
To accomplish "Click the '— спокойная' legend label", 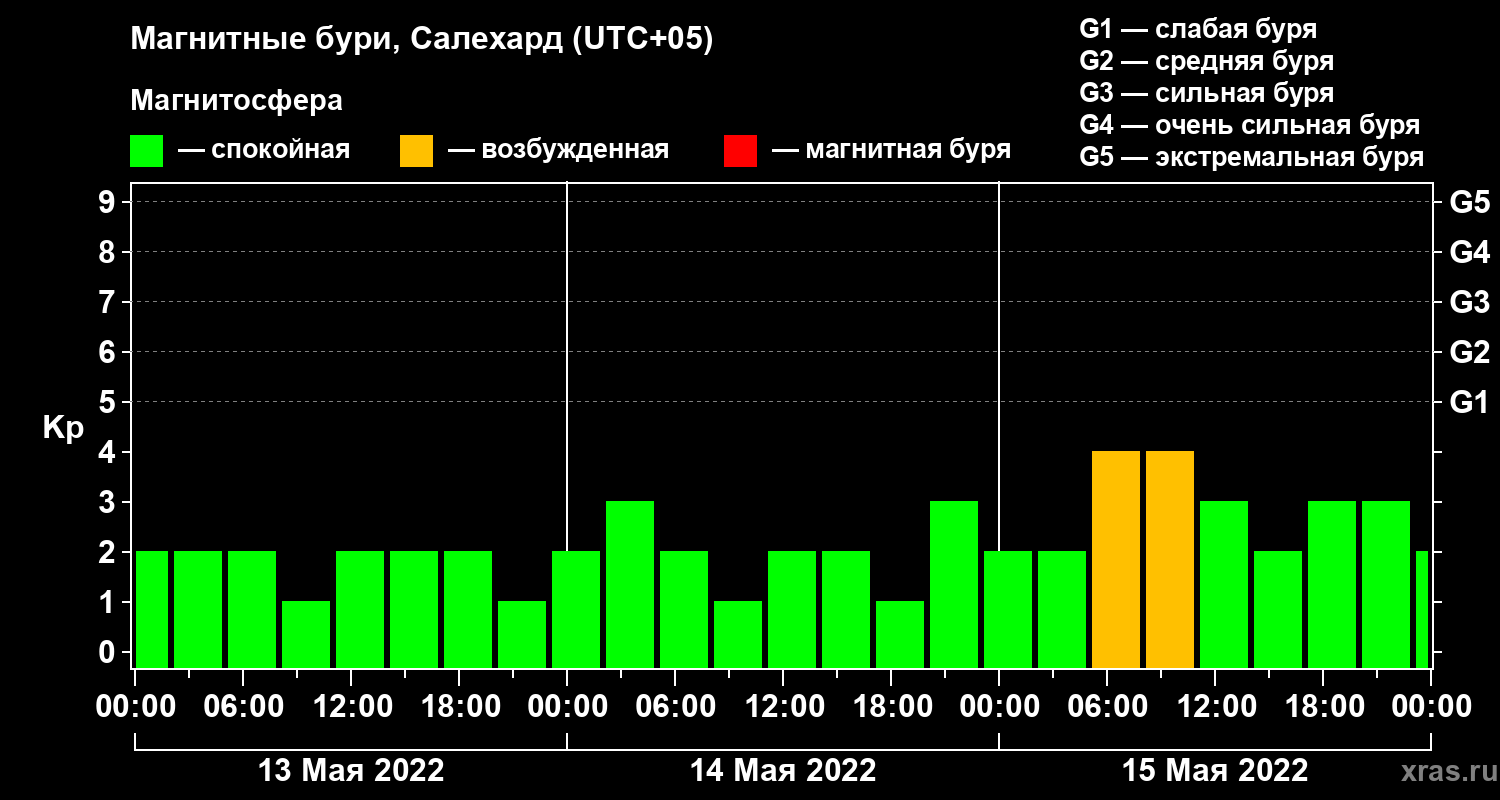I will tap(264, 150).
